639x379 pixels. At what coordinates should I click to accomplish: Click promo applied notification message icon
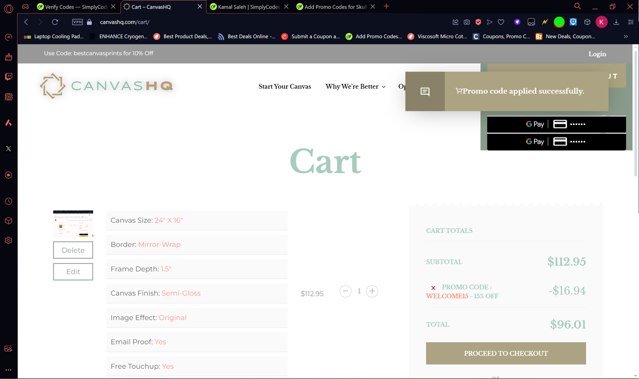point(425,91)
